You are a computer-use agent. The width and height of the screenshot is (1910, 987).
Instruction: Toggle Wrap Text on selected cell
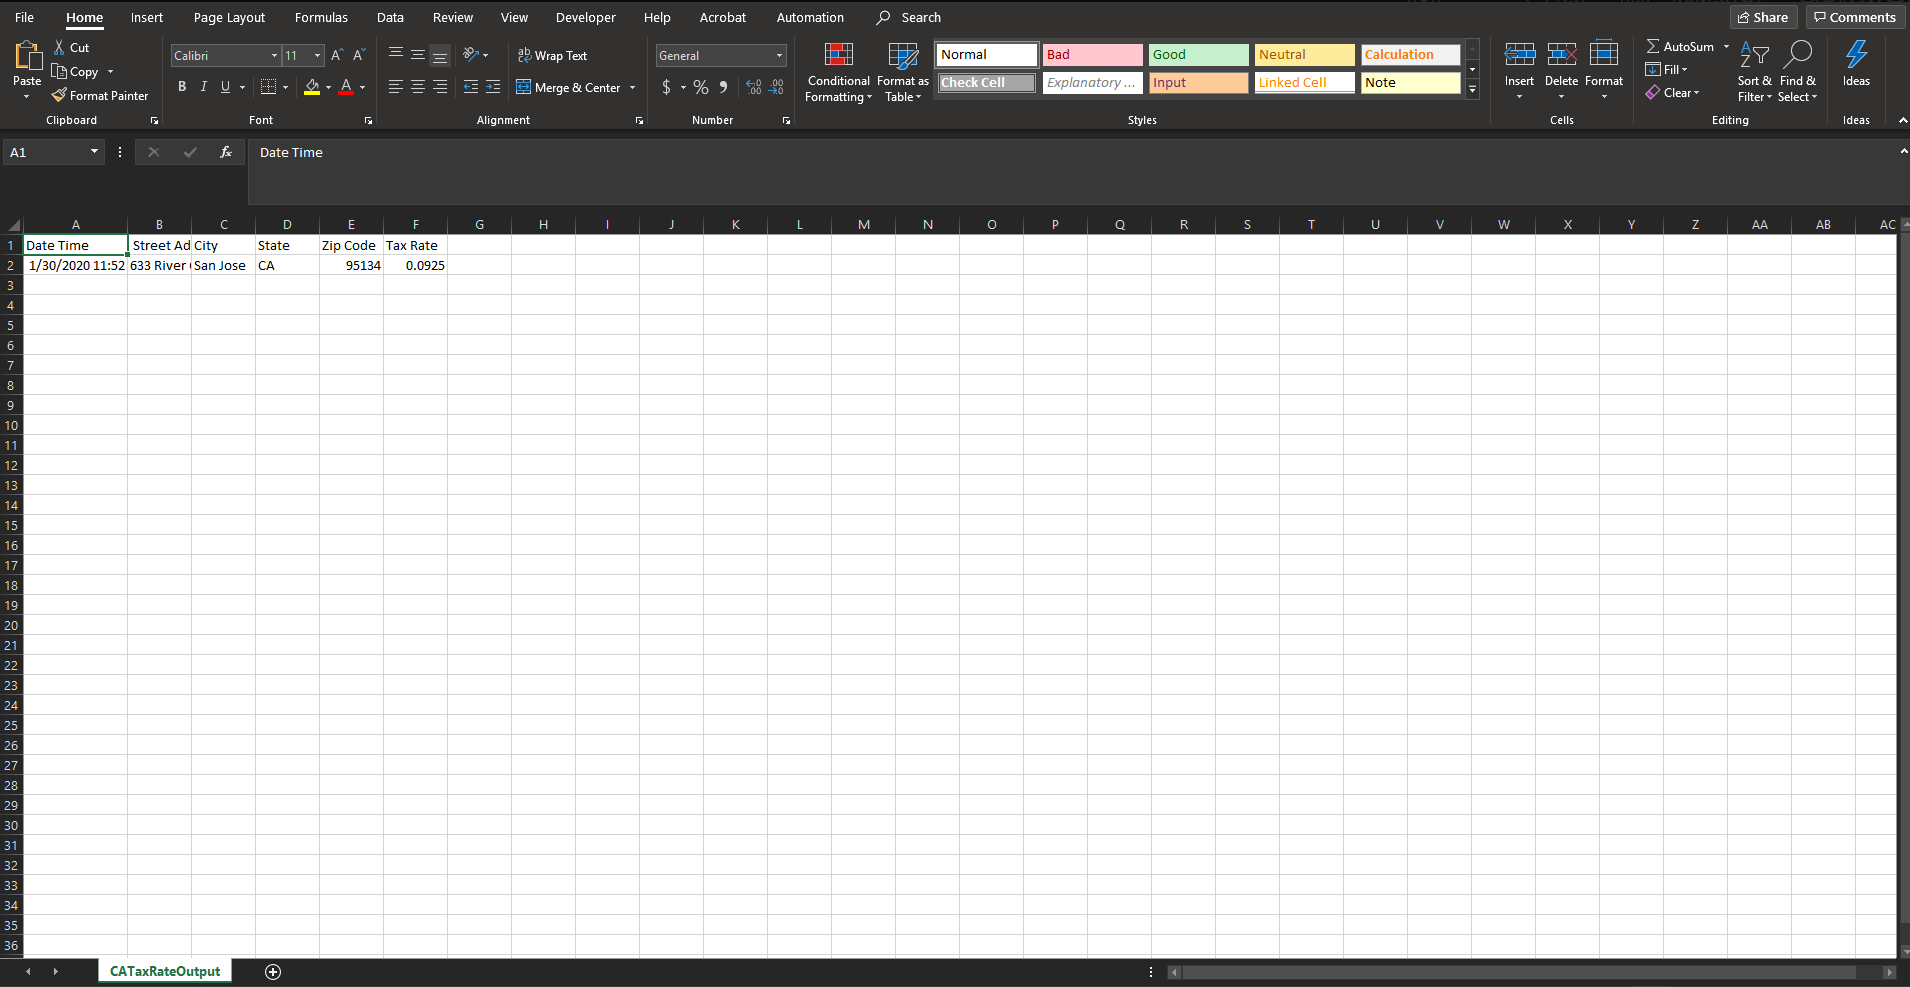552,56
